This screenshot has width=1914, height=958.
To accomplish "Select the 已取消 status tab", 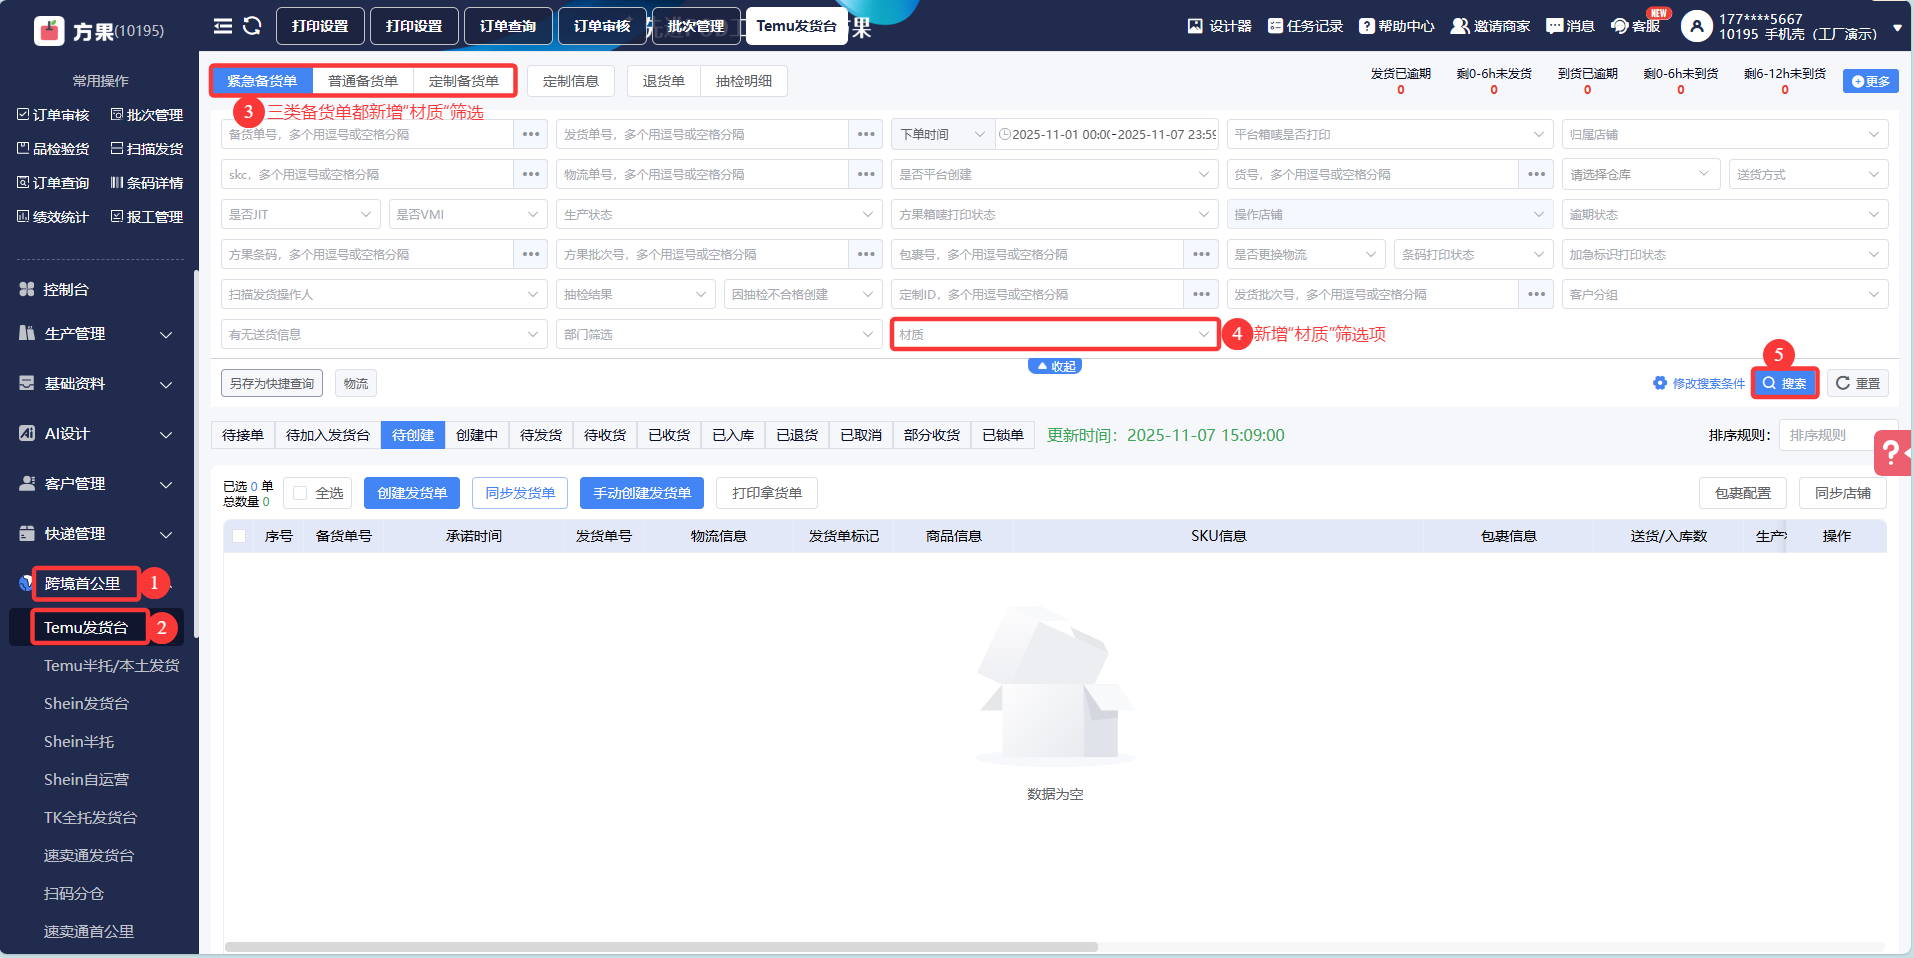I will pyautogui.click(x=861, y=435).
